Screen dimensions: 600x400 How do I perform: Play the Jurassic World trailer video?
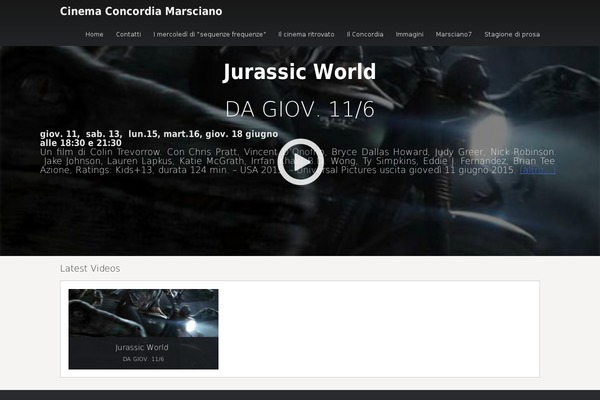pyautogui.click(x=300, y=162)
